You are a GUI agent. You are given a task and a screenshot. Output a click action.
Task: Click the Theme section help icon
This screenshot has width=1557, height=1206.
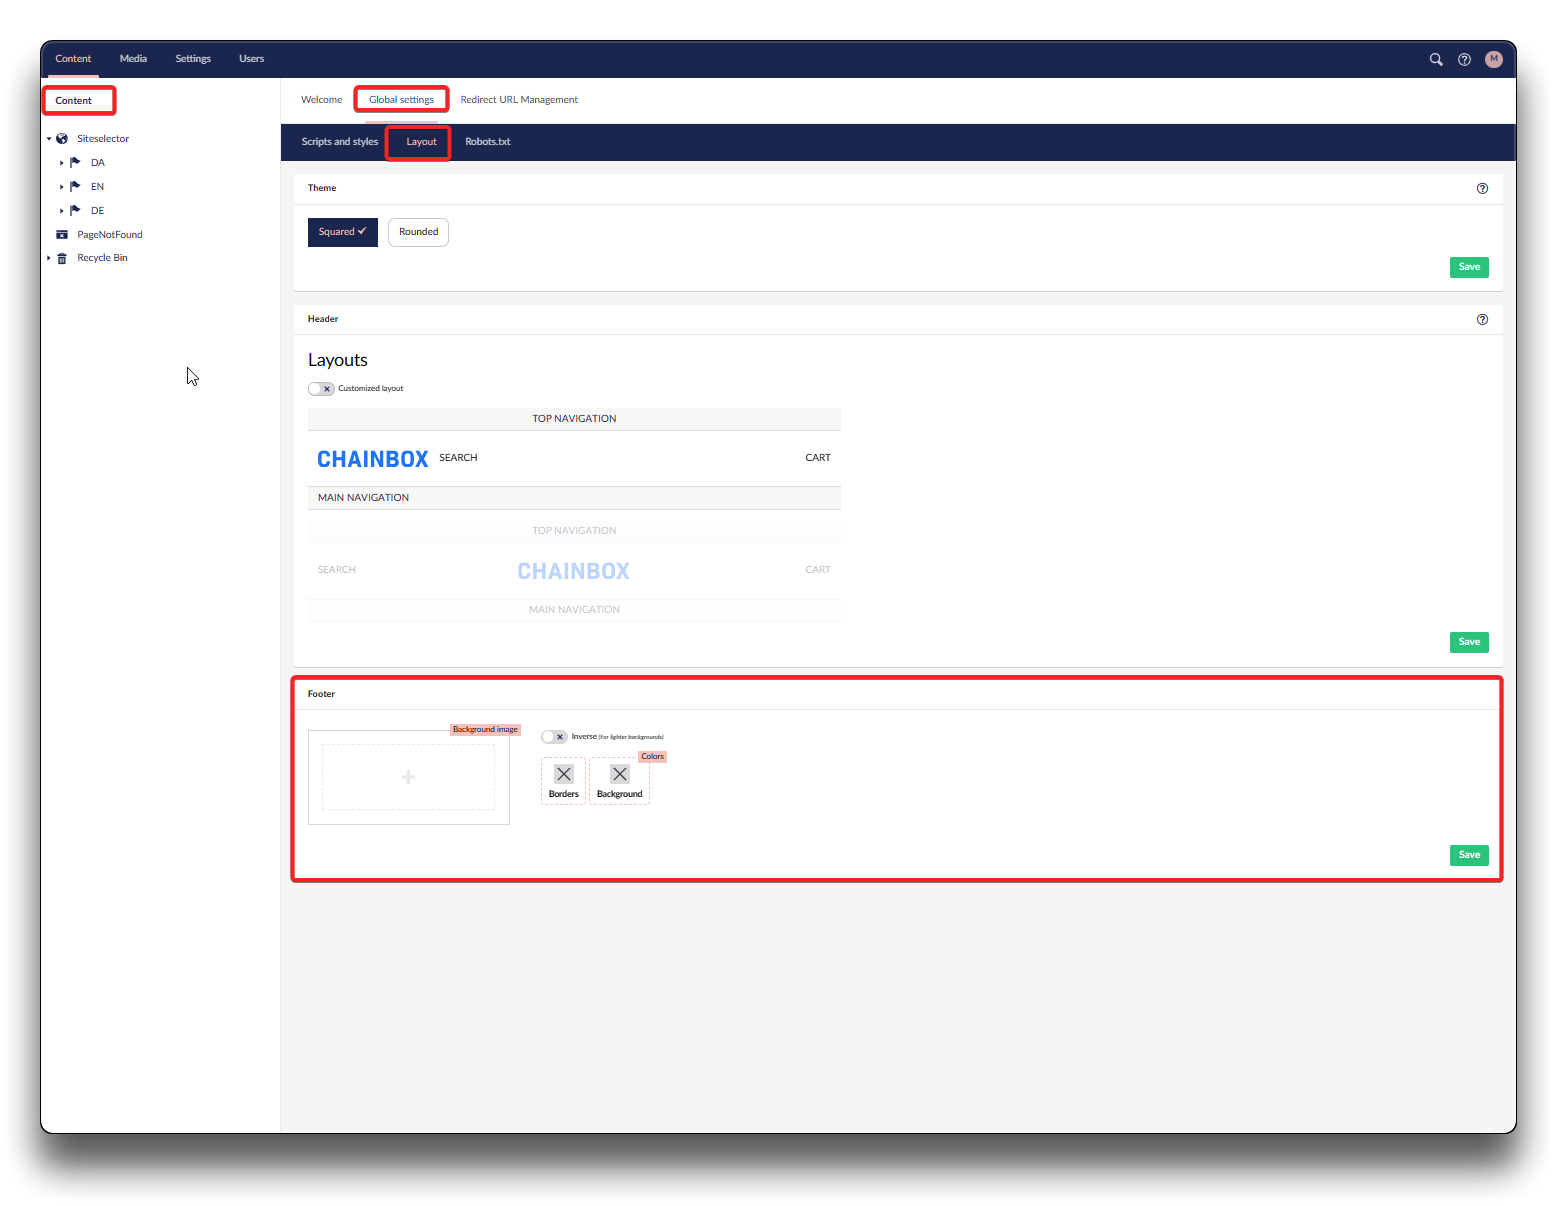point(1482,189)
